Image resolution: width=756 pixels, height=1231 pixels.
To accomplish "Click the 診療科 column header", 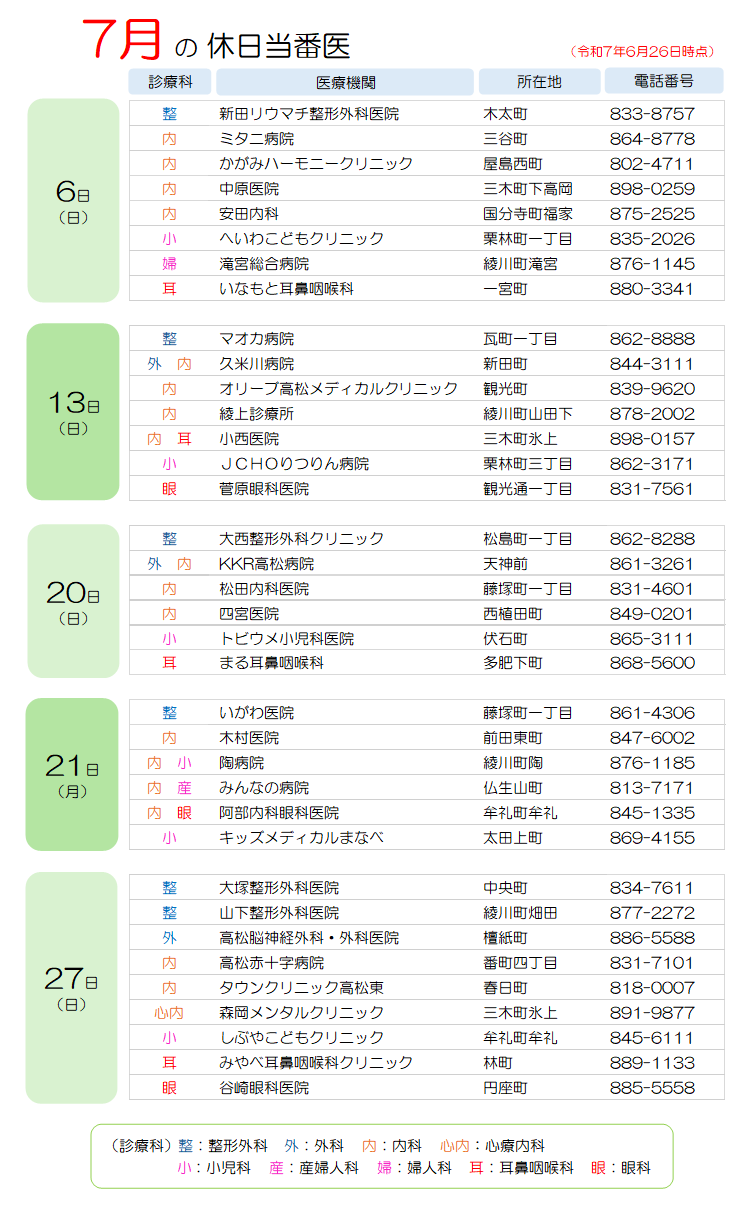I will point(170,82).
